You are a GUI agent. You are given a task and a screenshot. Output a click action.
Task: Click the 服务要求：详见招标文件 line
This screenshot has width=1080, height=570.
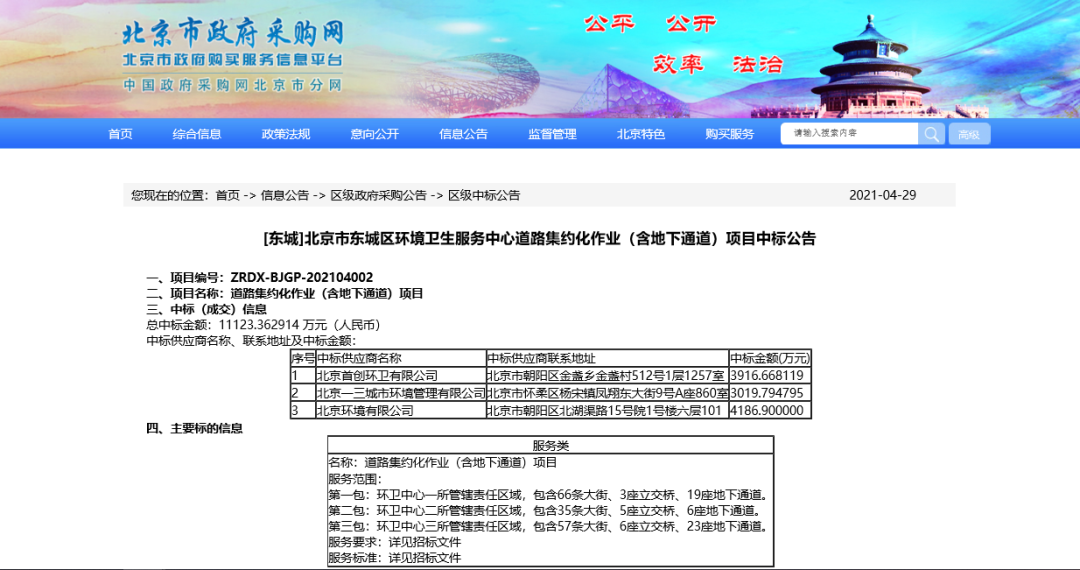(395, 542)
